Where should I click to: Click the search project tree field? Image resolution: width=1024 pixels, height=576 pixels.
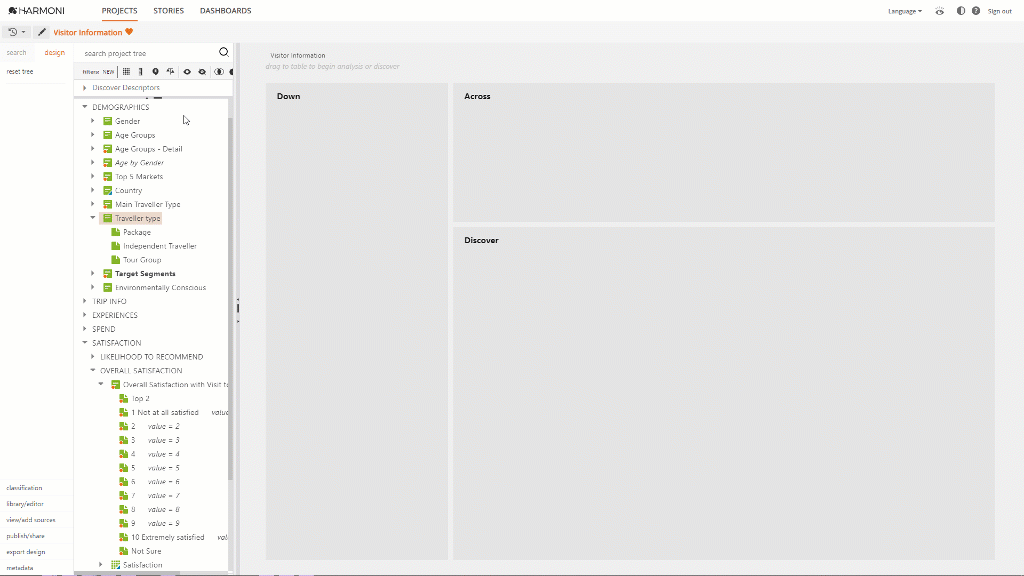(x=149, y=53)
